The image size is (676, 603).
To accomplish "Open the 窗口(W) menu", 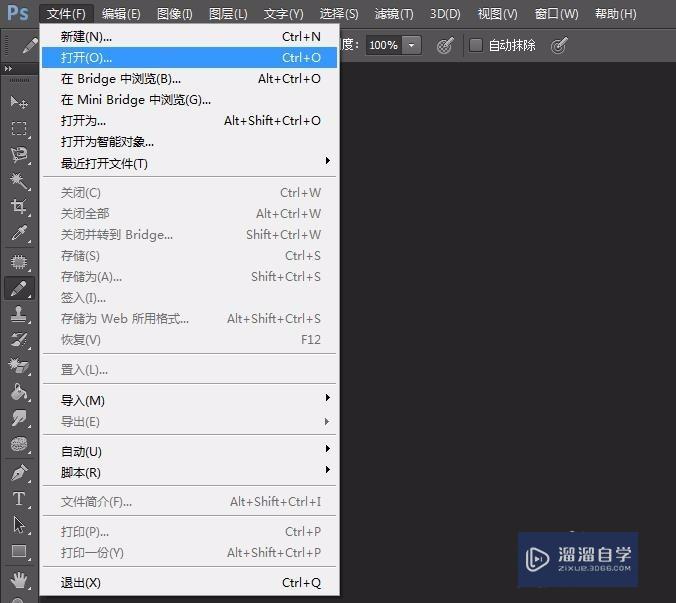I will click(556, 14).
